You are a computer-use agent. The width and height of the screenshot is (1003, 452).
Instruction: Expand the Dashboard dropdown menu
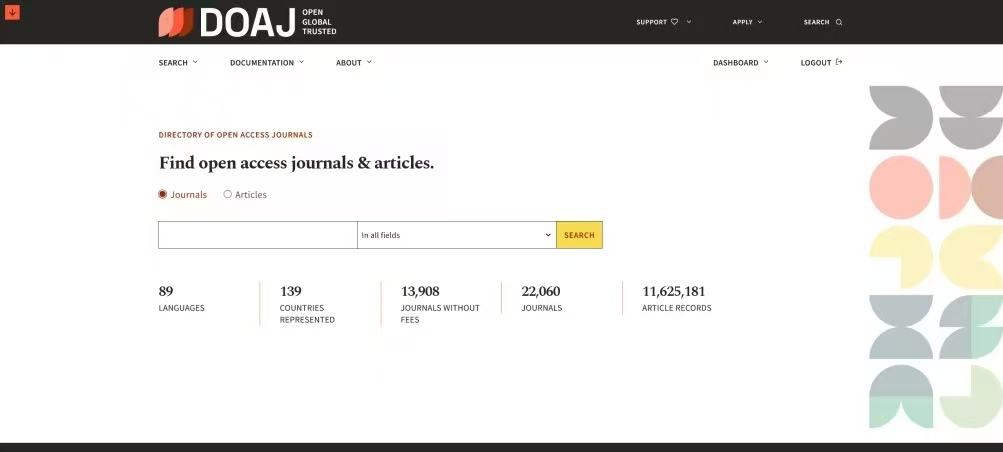pos(740,62)
